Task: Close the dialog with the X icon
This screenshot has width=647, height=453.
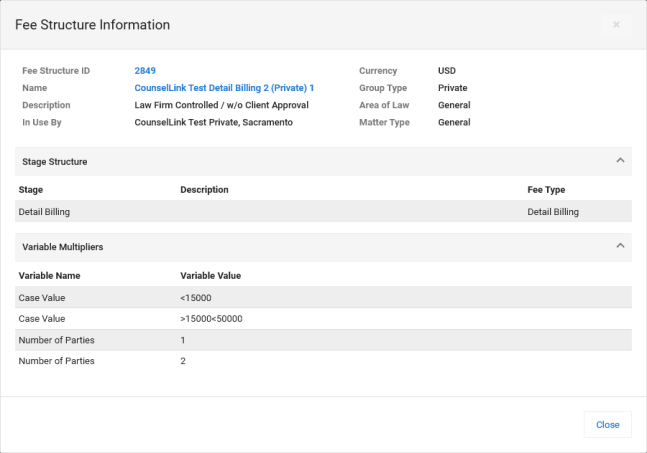Action: (x=616, y=24)
